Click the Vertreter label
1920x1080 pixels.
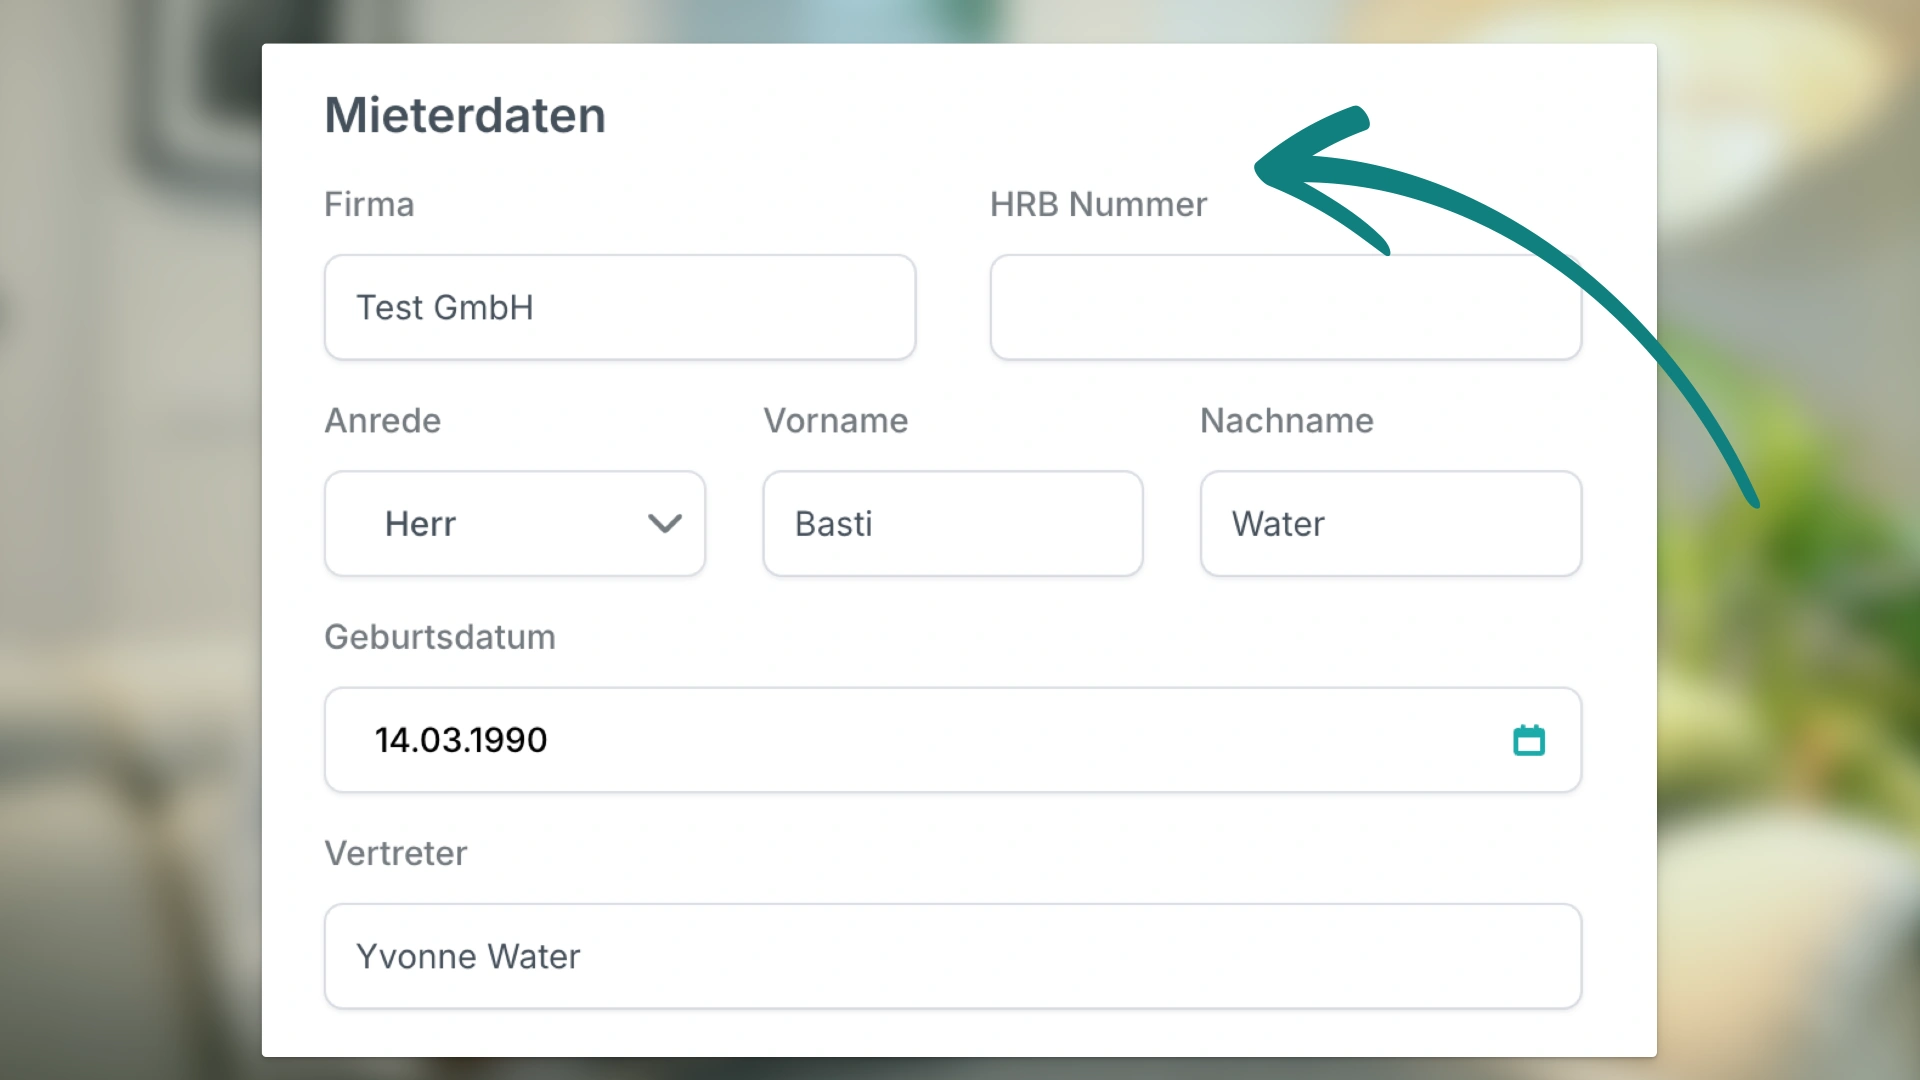[395, 853]
